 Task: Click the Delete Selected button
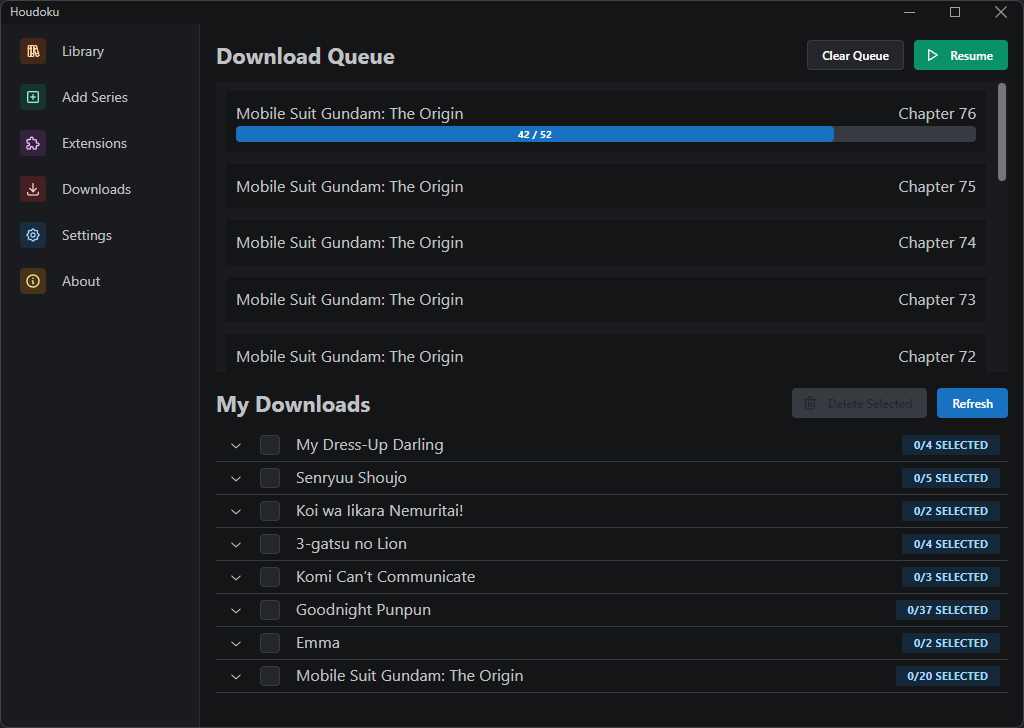(859, 404)
